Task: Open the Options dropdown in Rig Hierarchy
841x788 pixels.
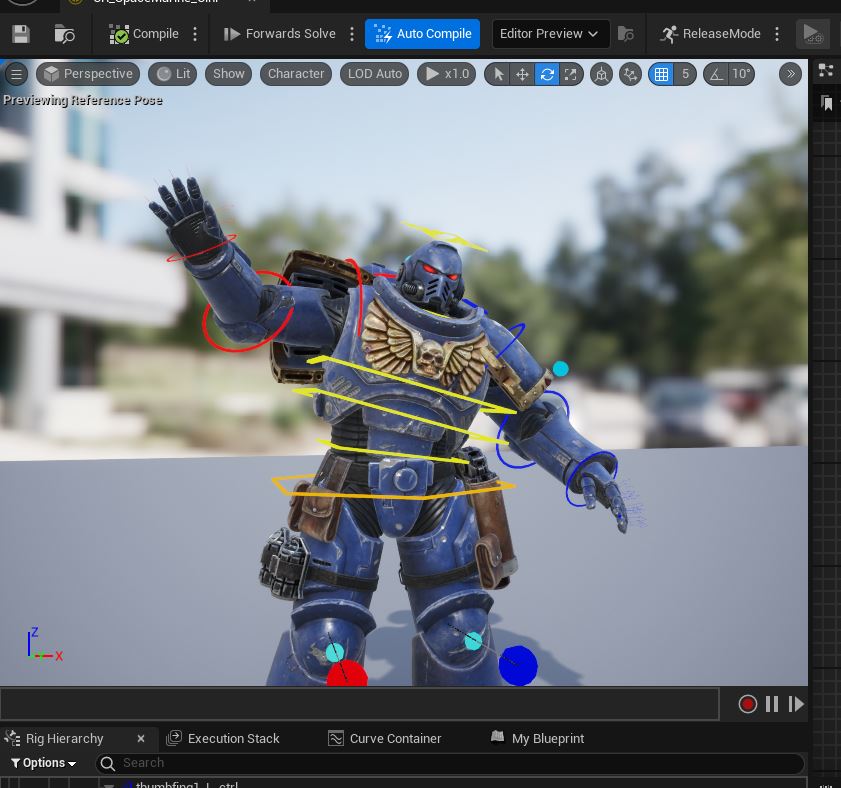Action: (44, 763)
